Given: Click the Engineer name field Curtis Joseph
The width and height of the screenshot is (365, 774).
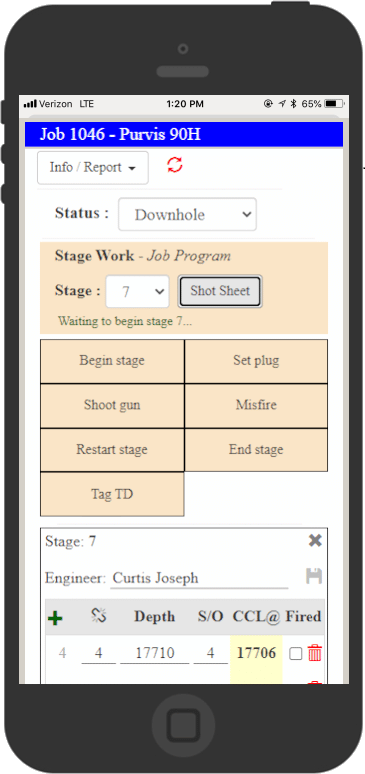Looking at the screenshot, I should pos(199,578).
